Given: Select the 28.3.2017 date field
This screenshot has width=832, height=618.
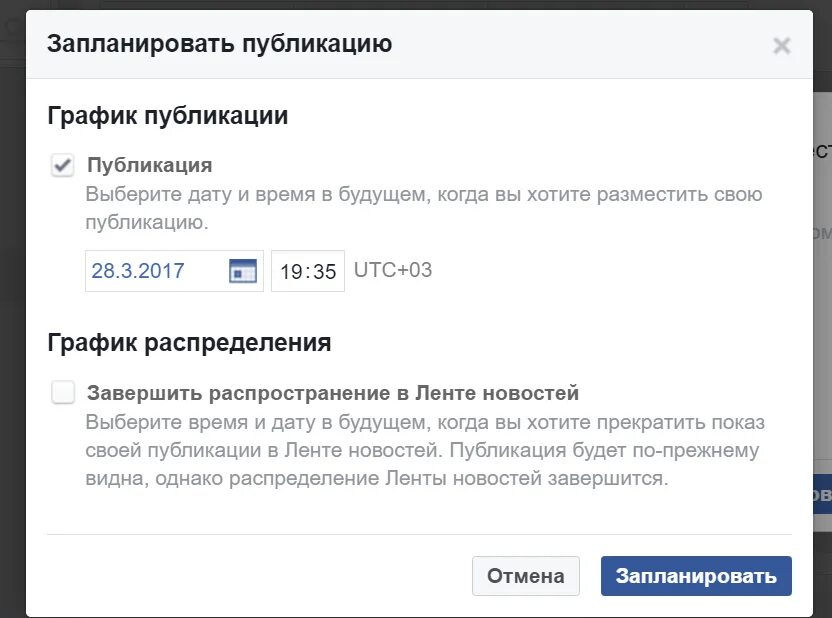Looking at the screenshot, I should click(174, 271).
